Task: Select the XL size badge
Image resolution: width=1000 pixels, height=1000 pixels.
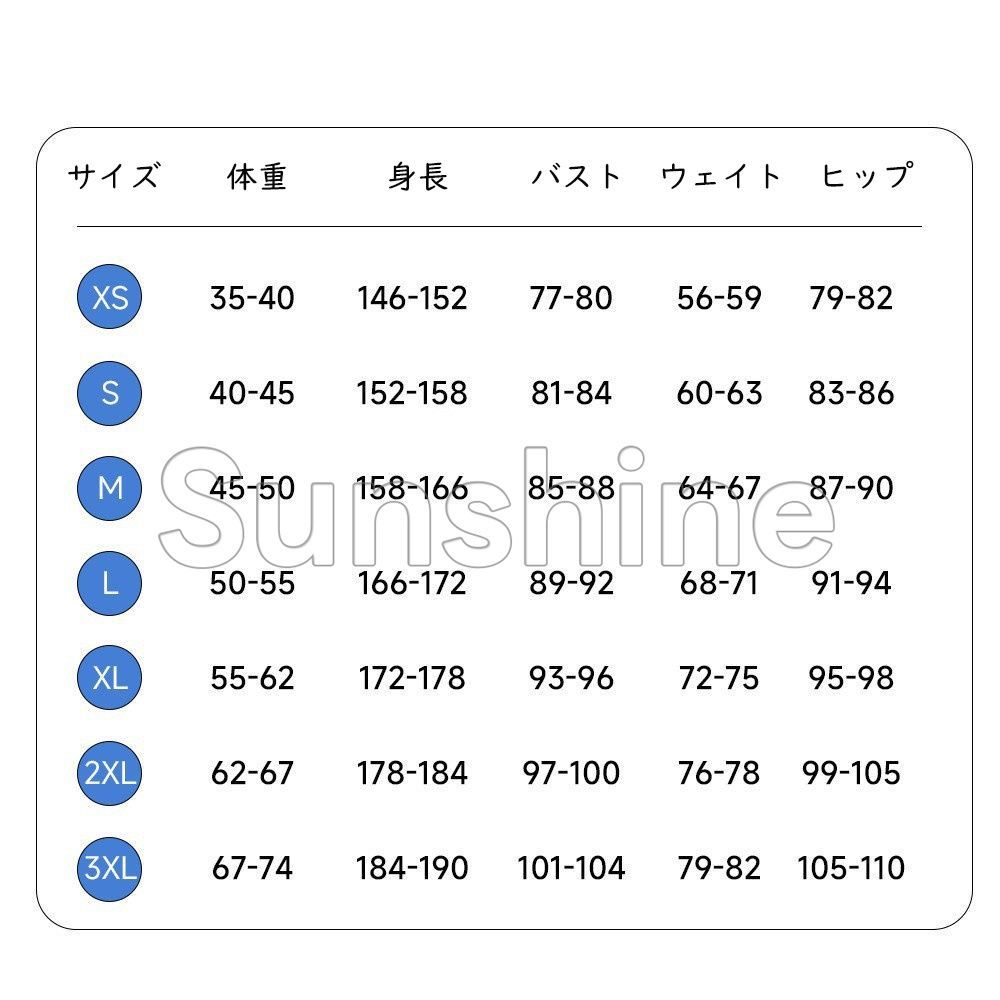Action: [x=109, y=677]
